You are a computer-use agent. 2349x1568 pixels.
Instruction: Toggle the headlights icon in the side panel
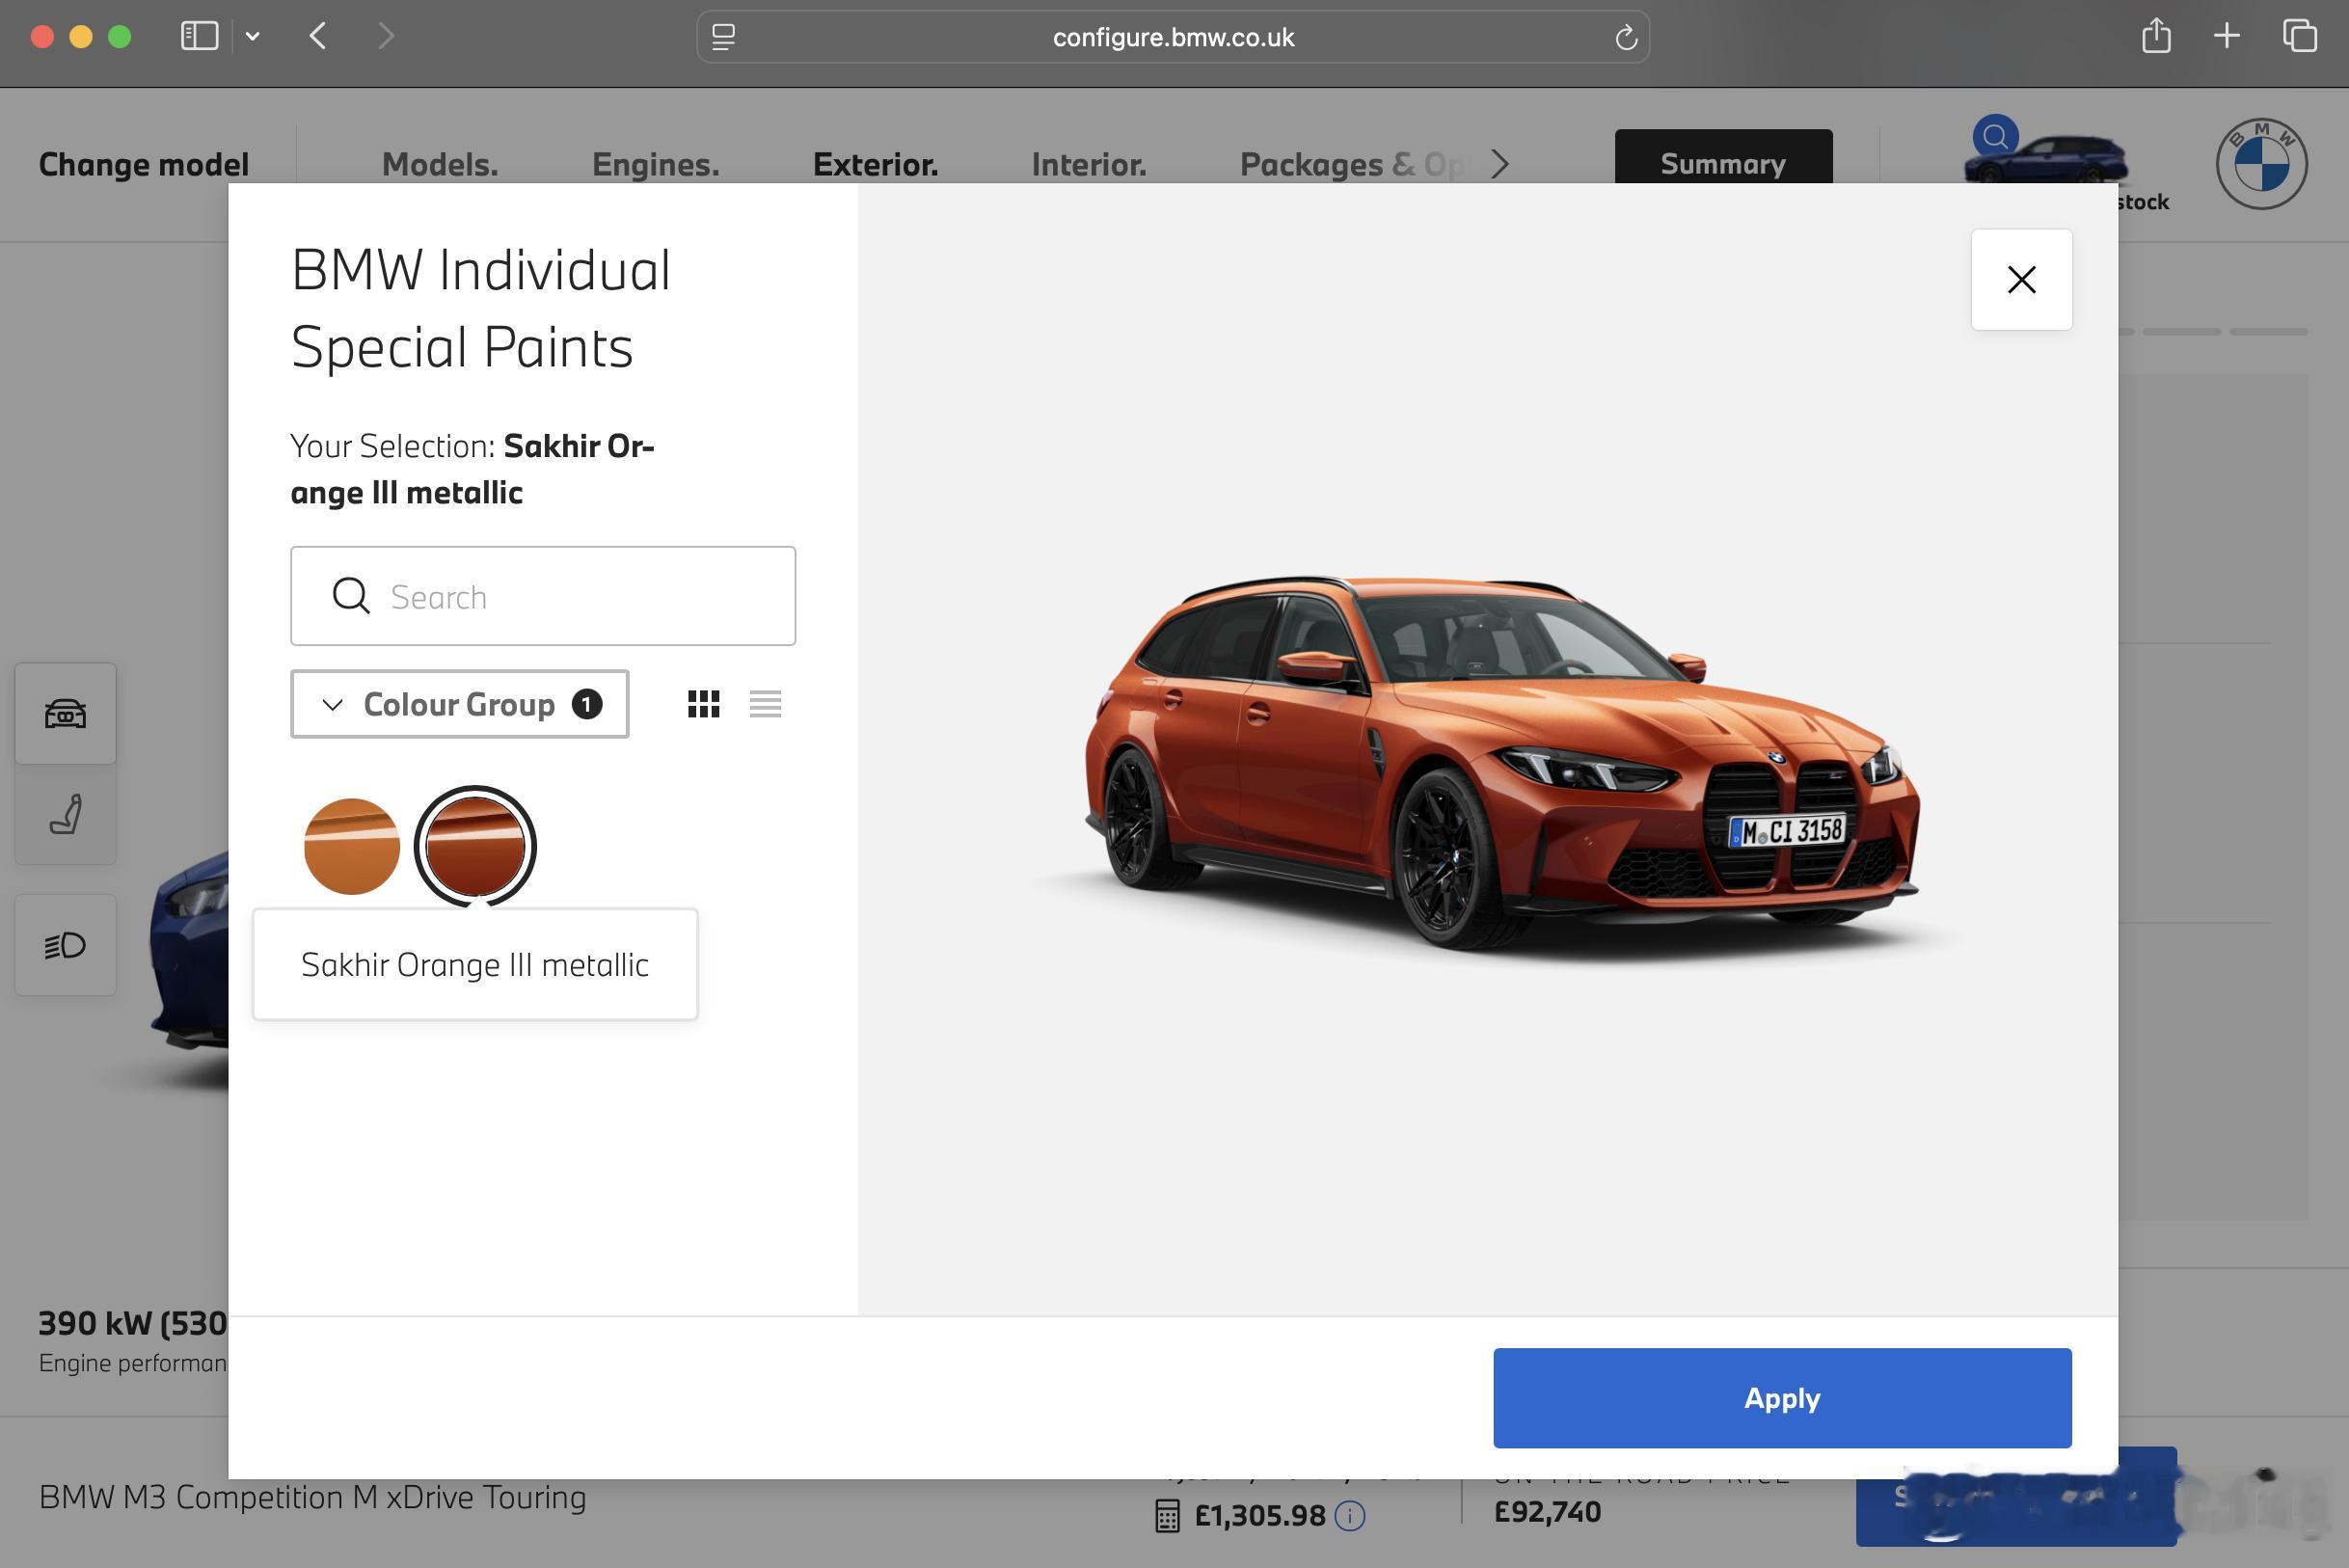[x=65, y=945]
